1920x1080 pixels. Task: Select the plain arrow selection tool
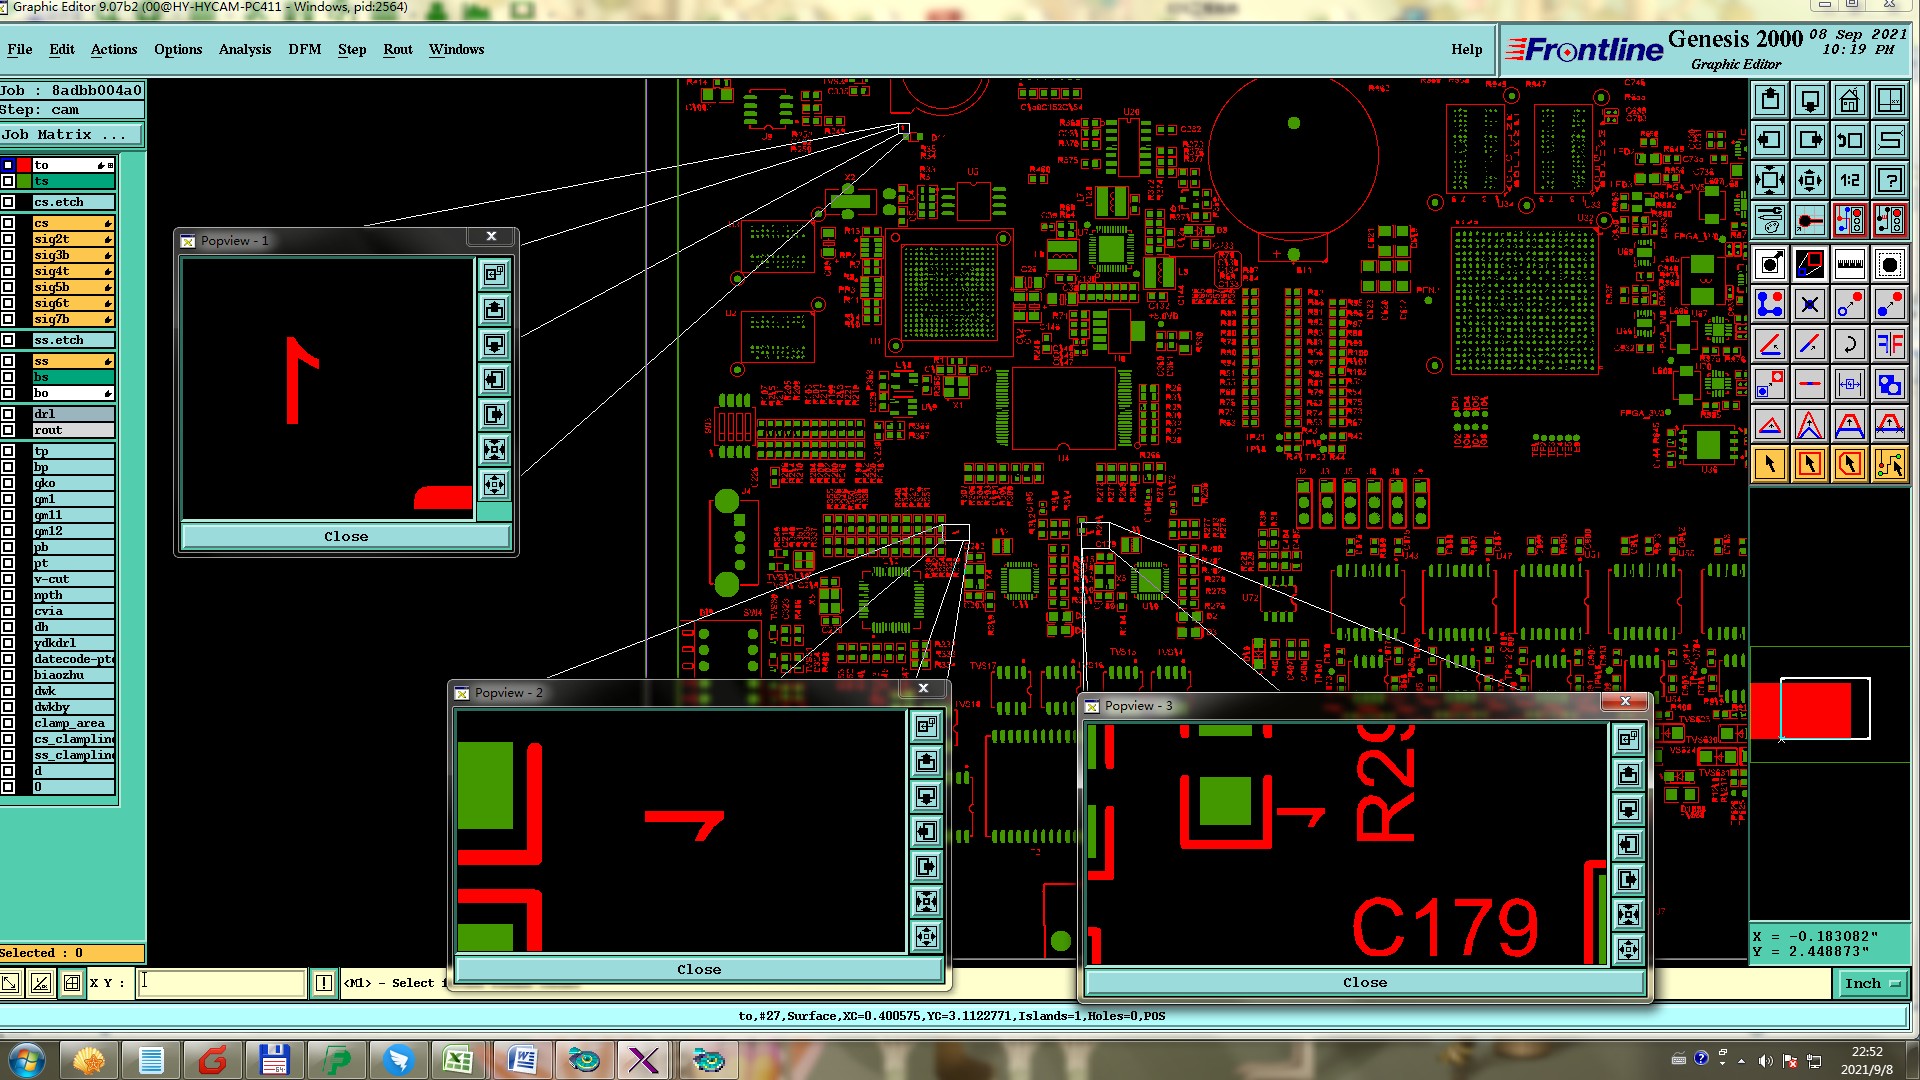[1769, 464]
